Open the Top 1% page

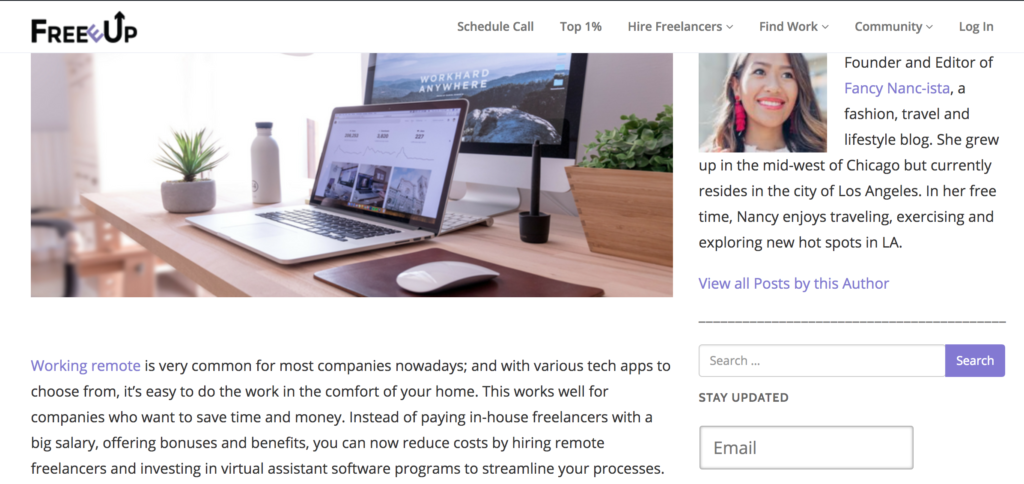tap(581, 27)
